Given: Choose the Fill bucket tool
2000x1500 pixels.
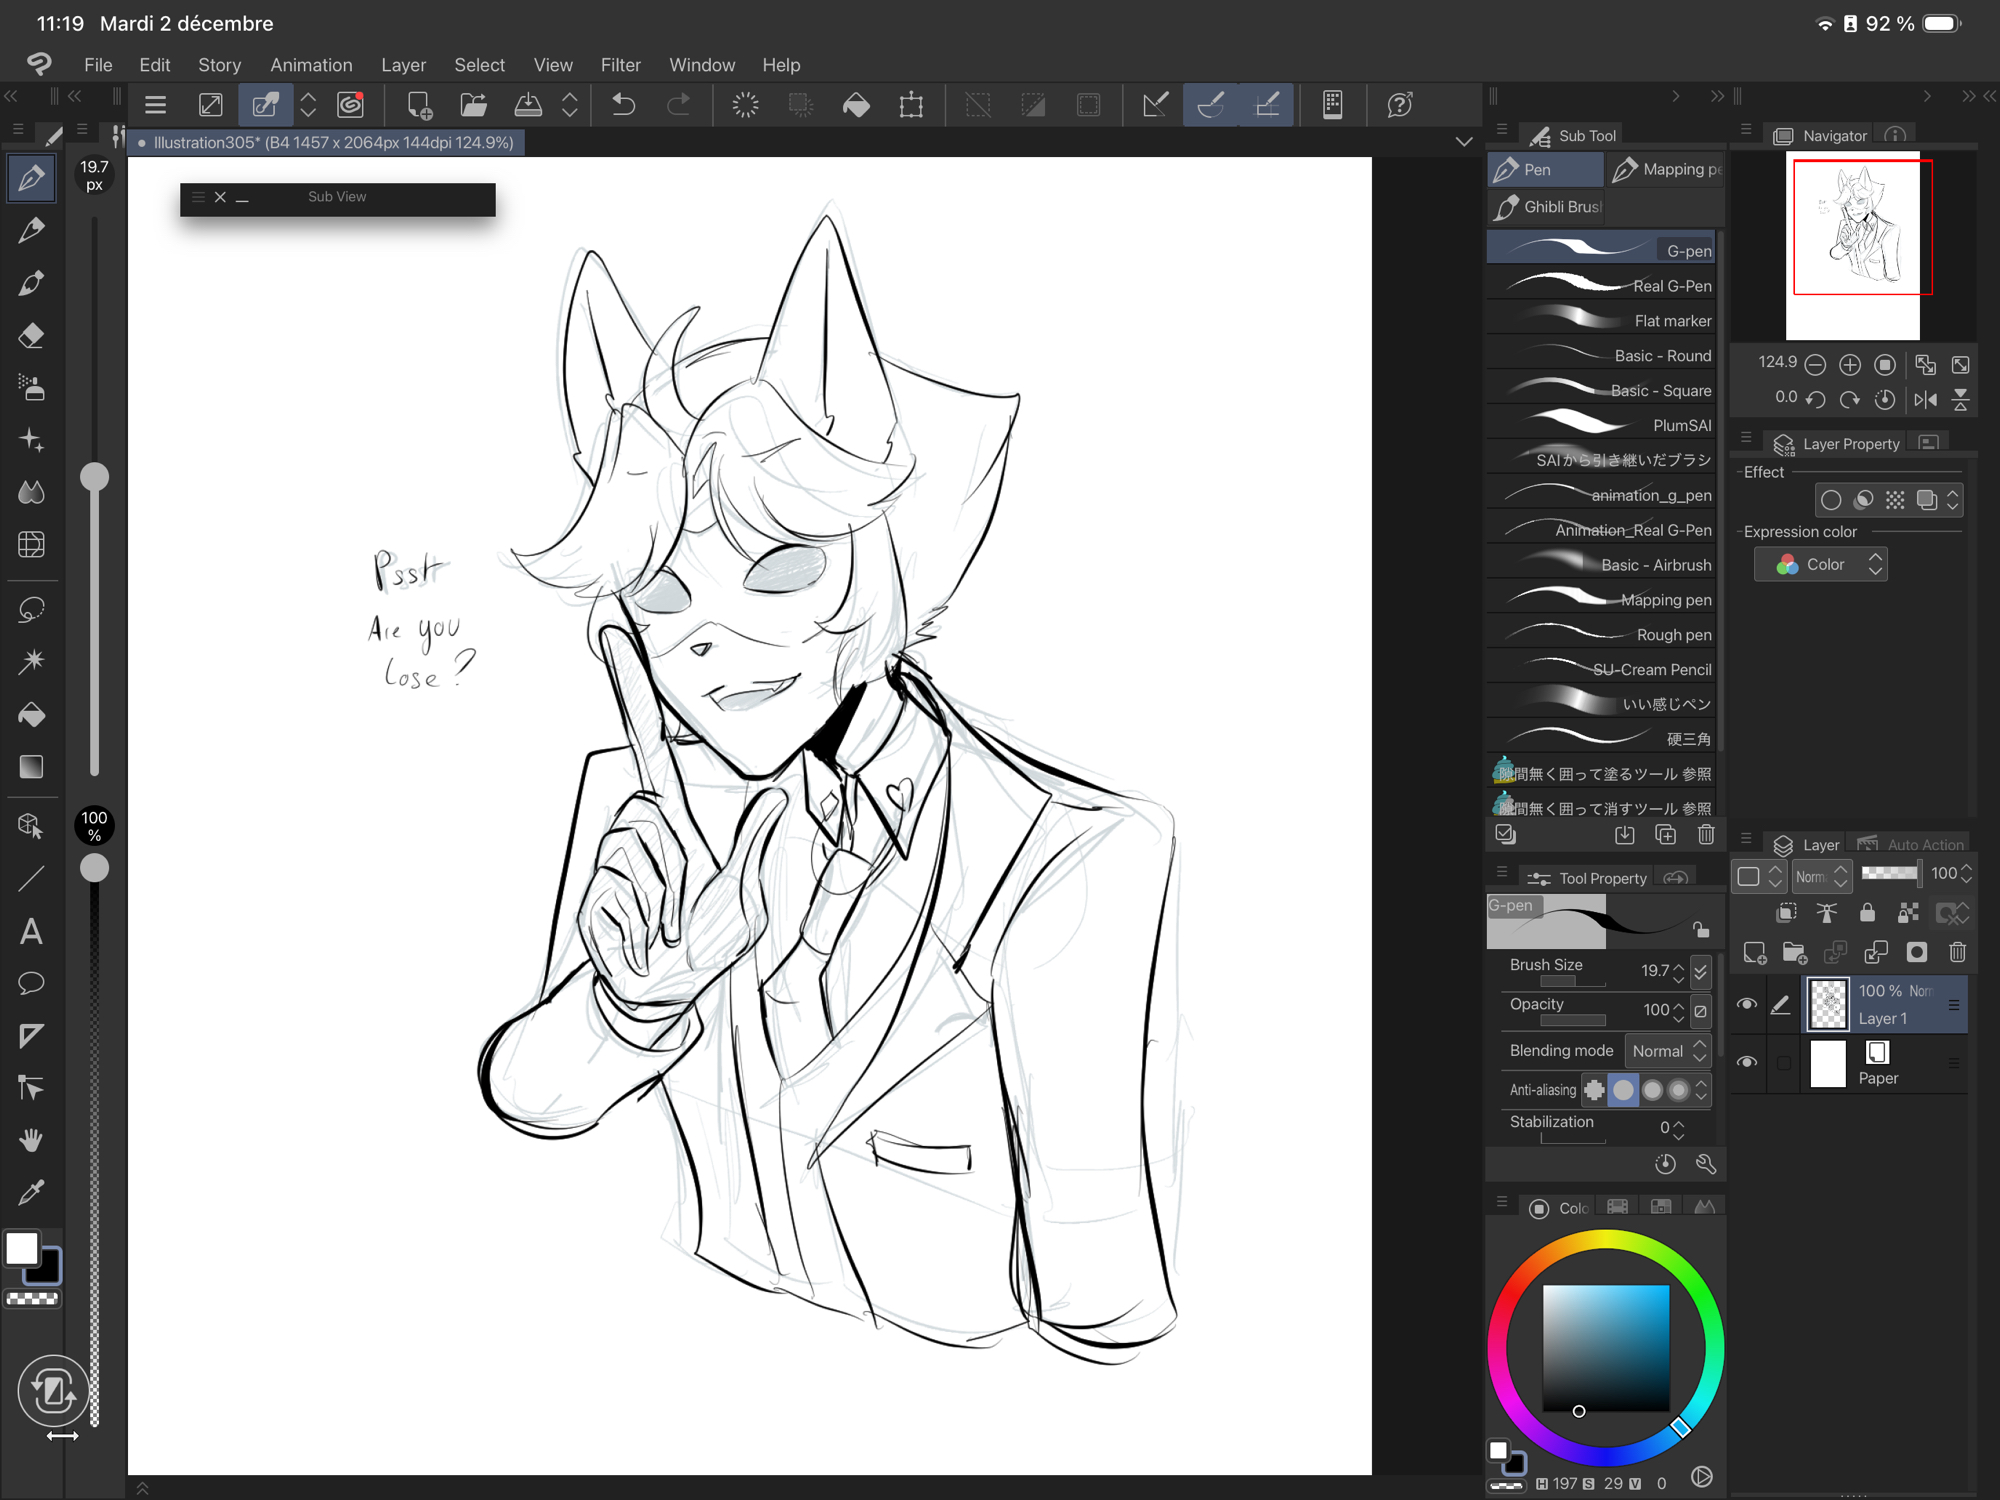Looking at the screenshot, I should 31,714.
